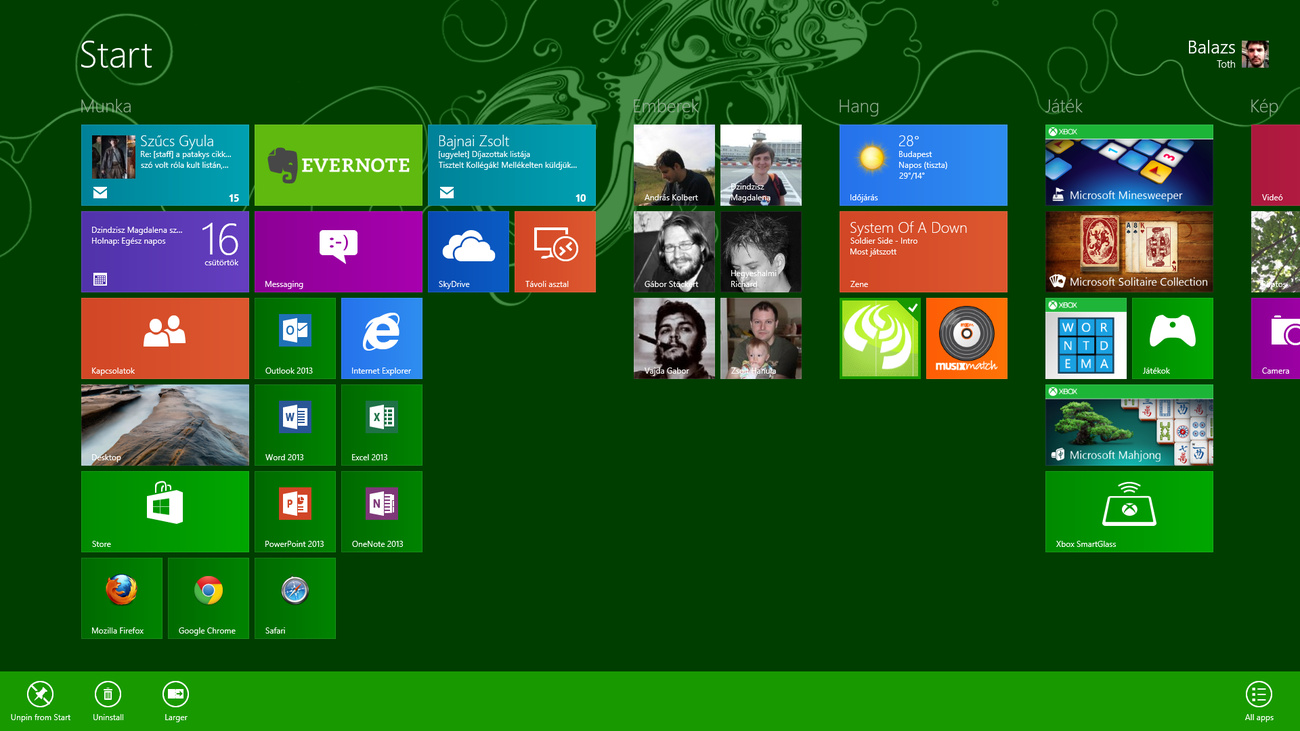Click Unpin from Start in app bar
This screenshot has height=731, width=1300.
pos(40,702)
